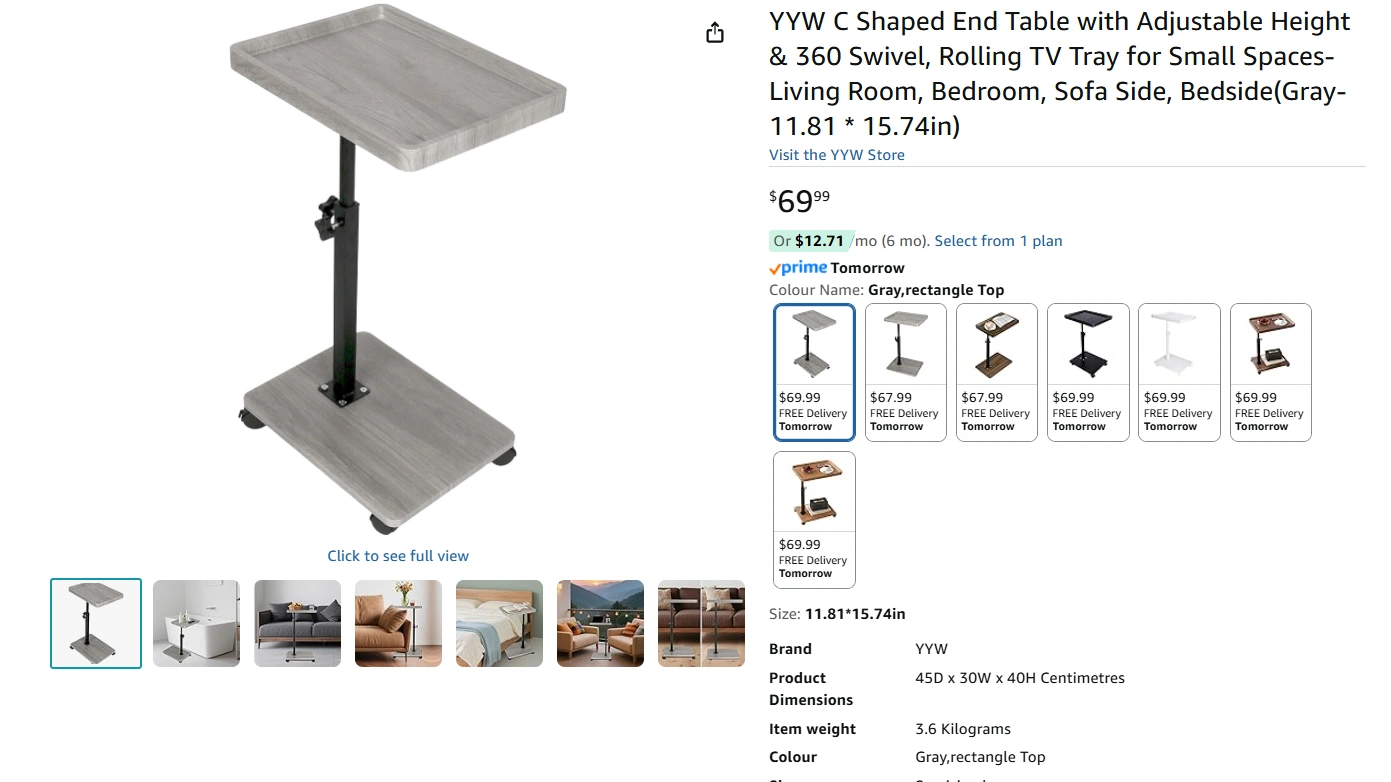
Task: View the bedside scene thumbnail
Action: [x=500, y=623]
